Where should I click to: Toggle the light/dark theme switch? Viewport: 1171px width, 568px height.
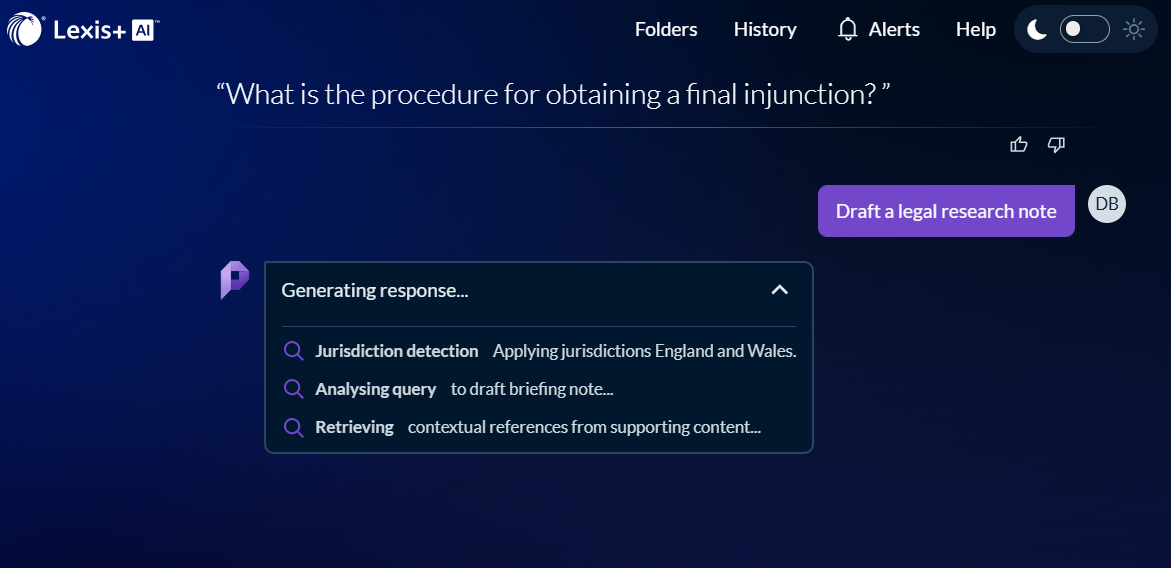pyautogui.click(x=1084, y=29)
